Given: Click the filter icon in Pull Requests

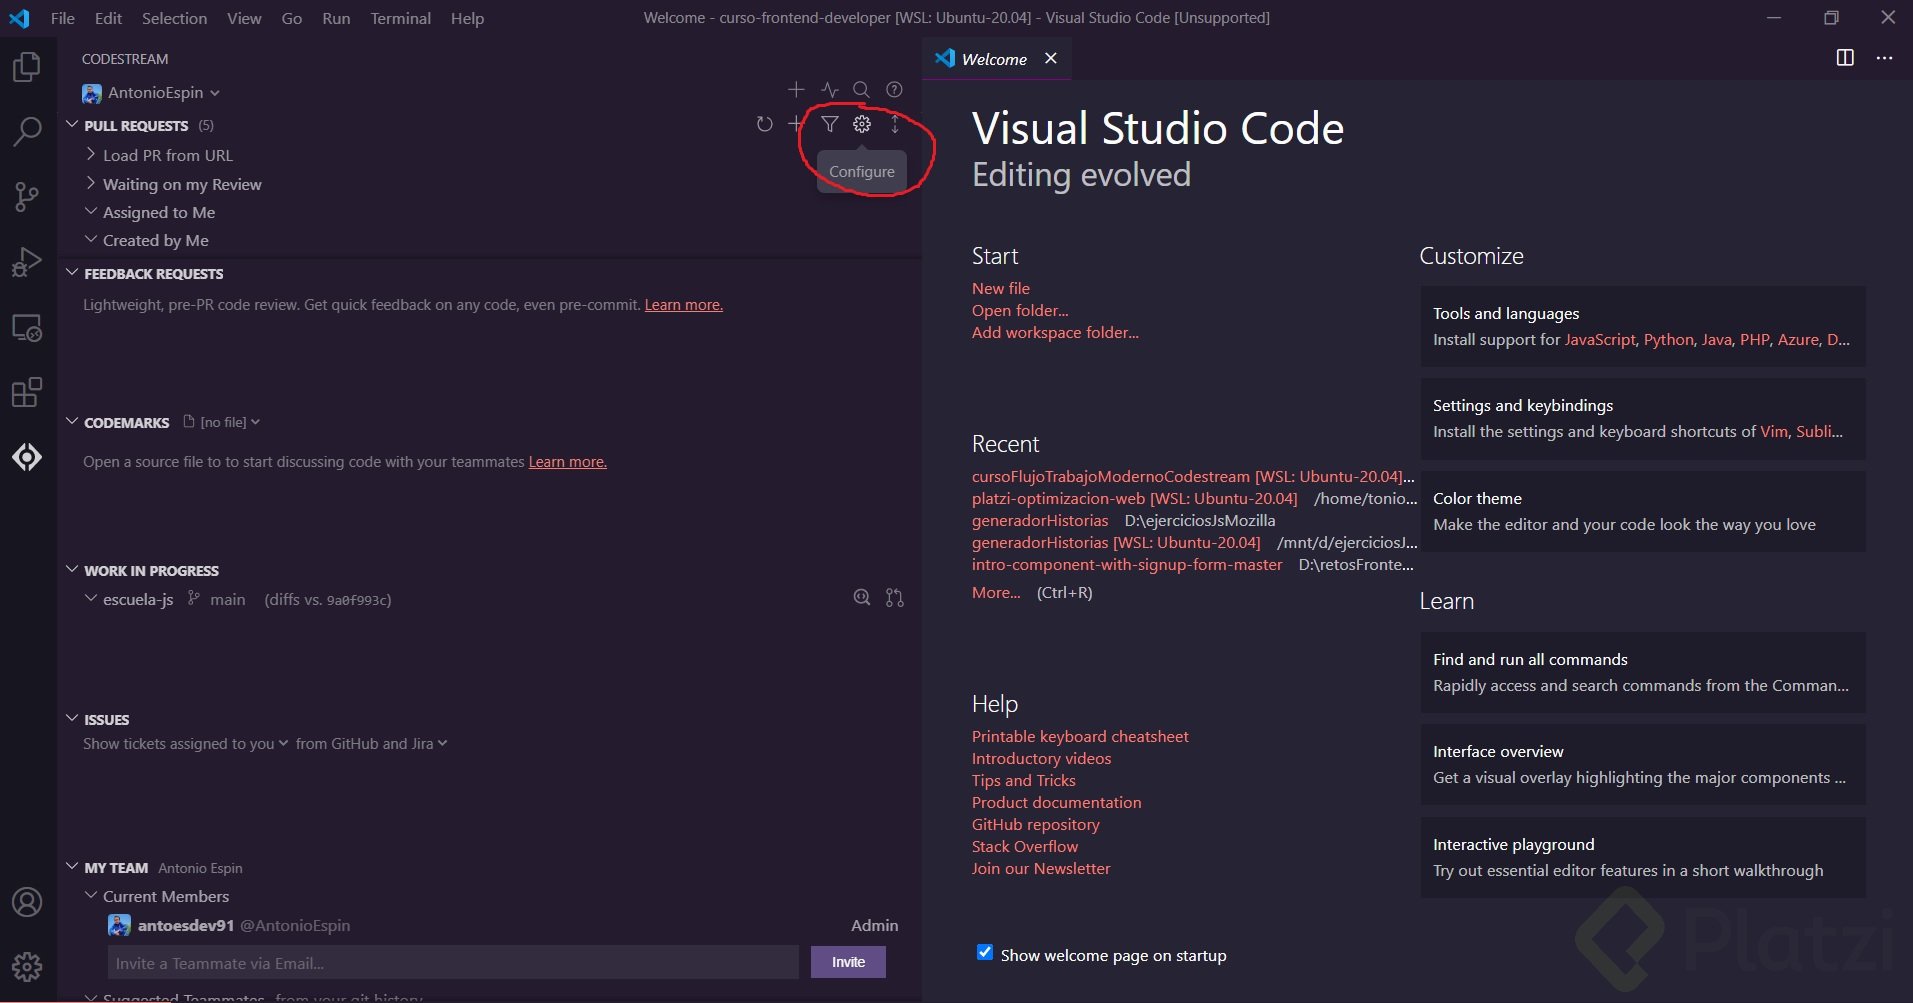Looking at the screenshot, I should tap(829, 124).
